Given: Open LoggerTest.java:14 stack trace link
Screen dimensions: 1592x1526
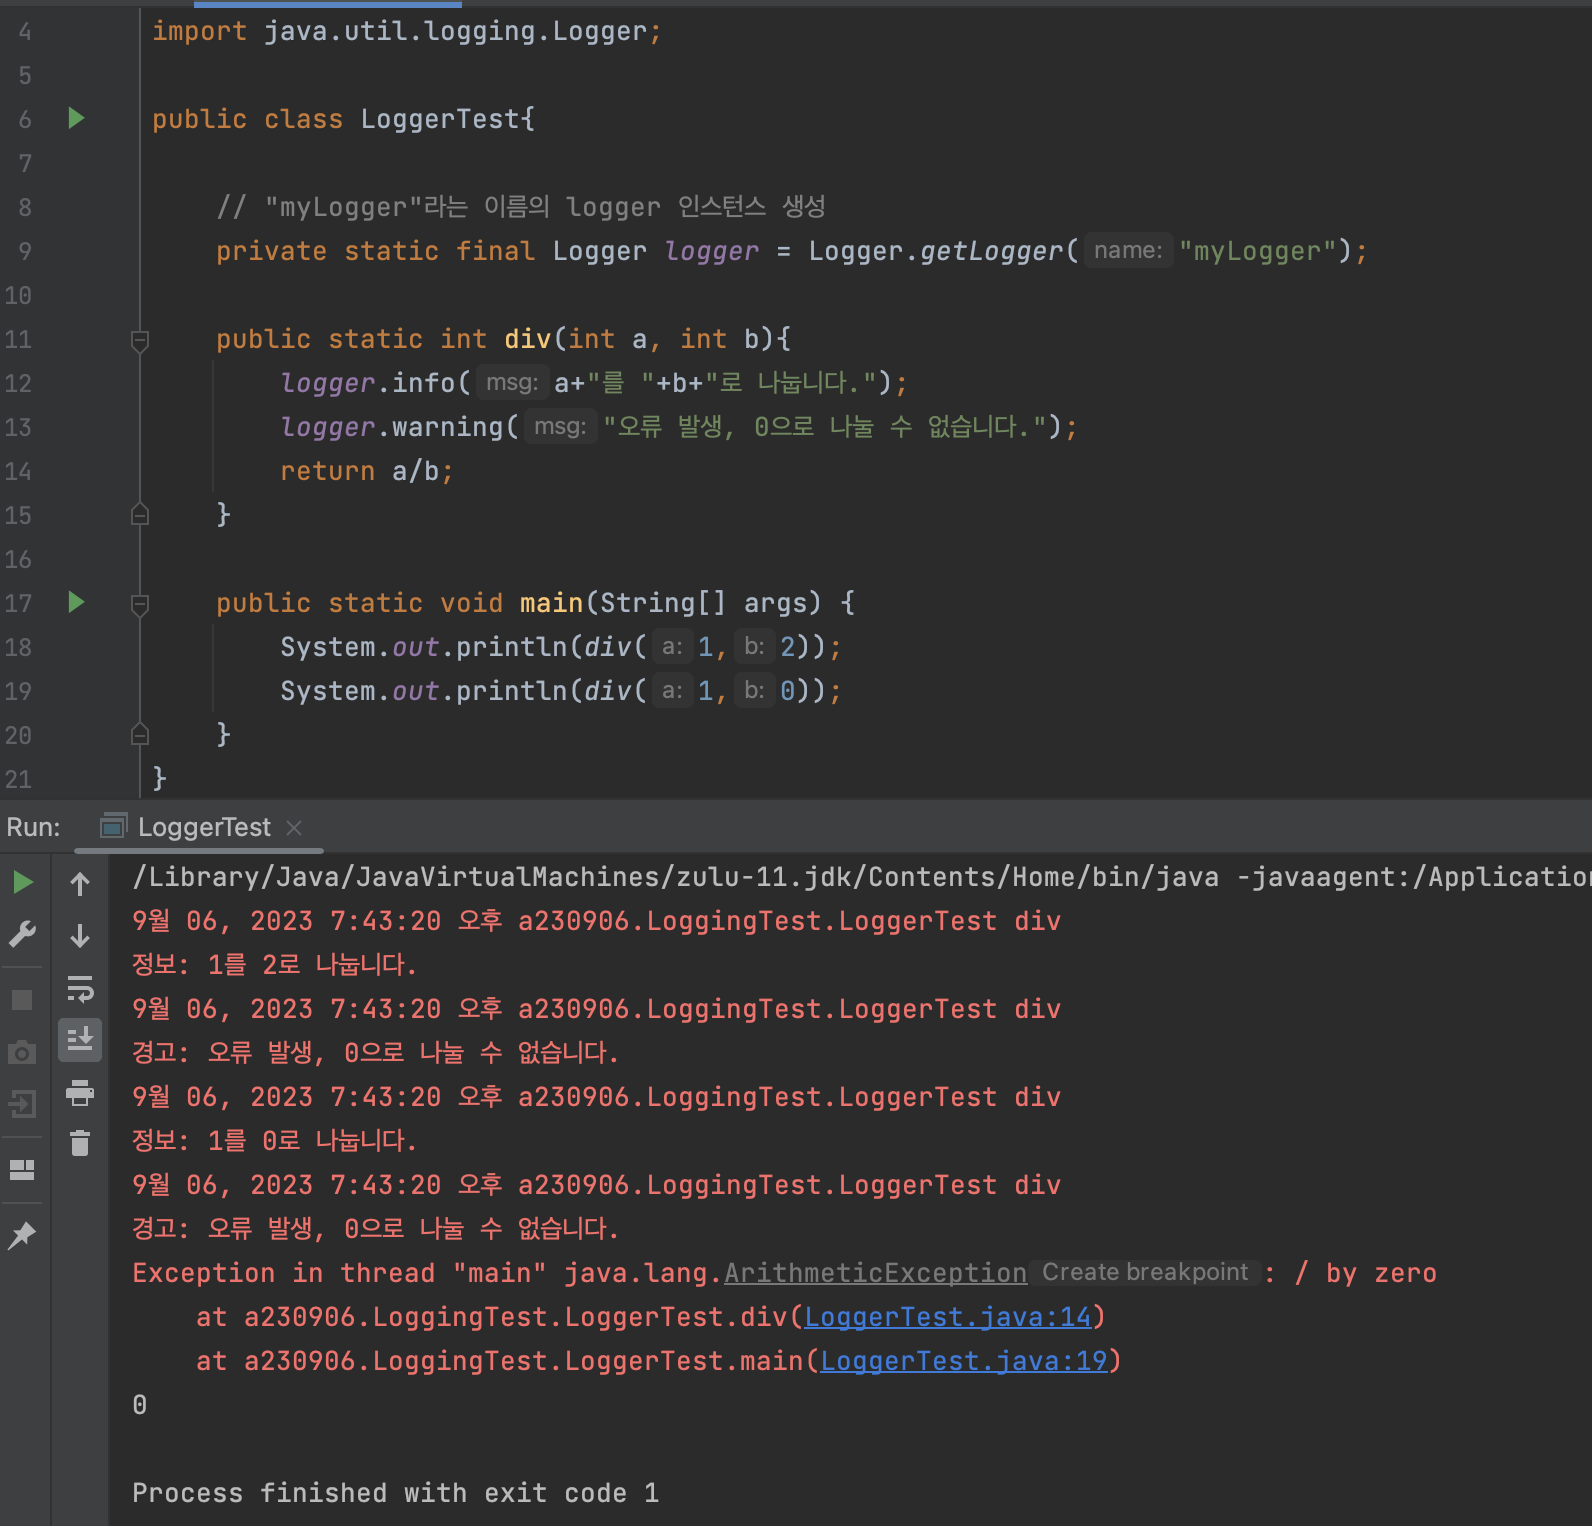Looking at the screenshot, I should point(947,1317).
